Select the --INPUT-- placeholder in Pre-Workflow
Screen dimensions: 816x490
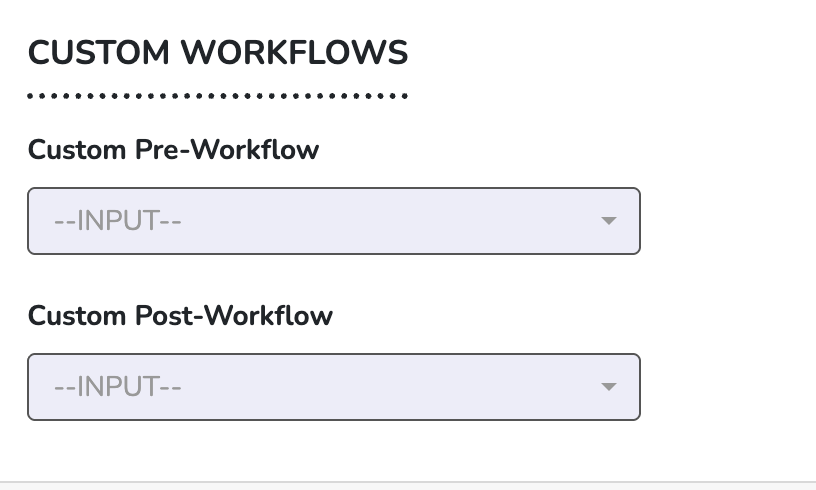coord(117,221)
